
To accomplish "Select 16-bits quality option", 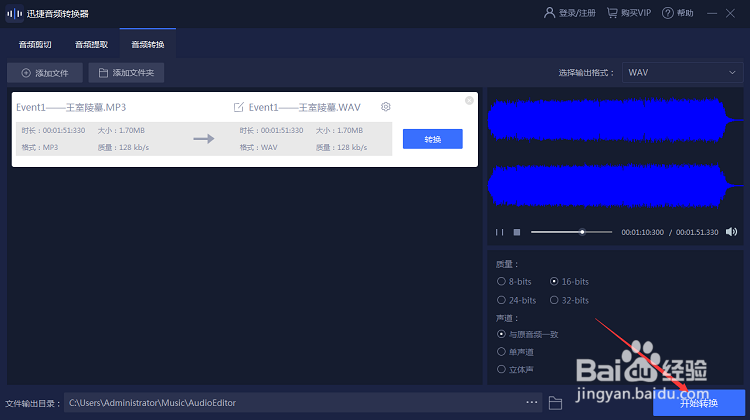I will [569, 282].
